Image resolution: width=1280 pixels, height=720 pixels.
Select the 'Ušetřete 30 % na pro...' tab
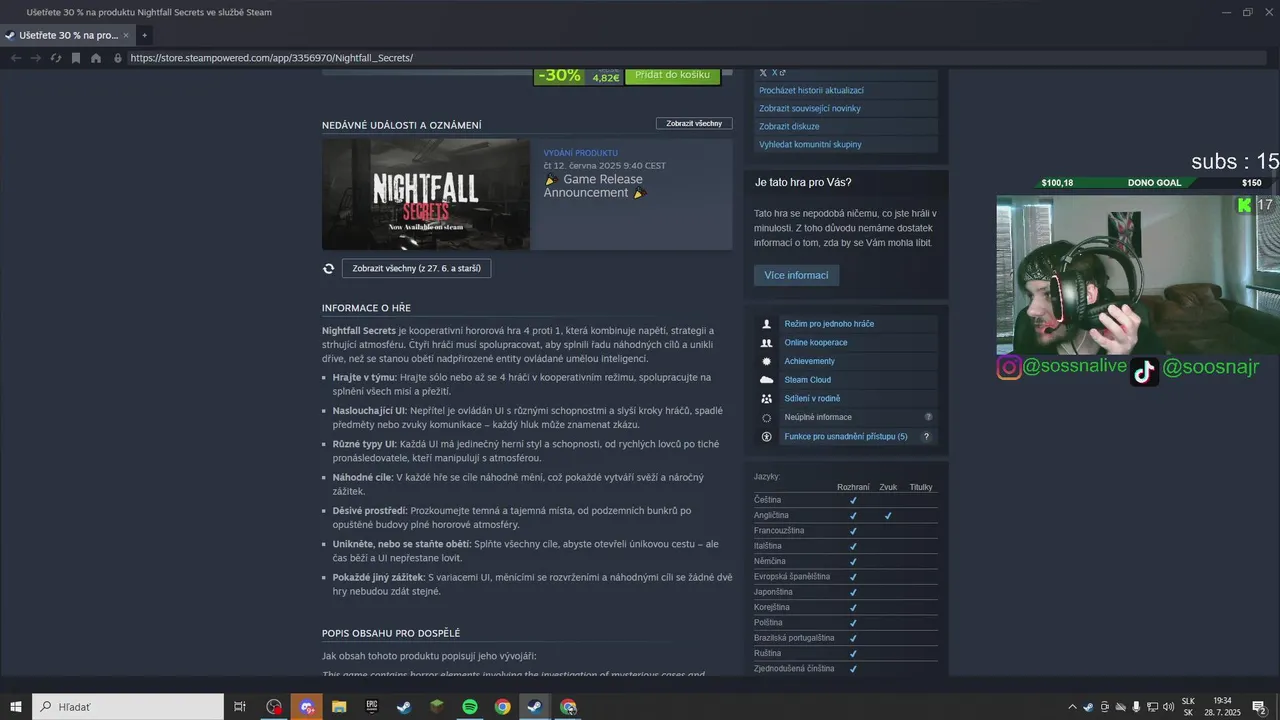[x=68, y=35]
